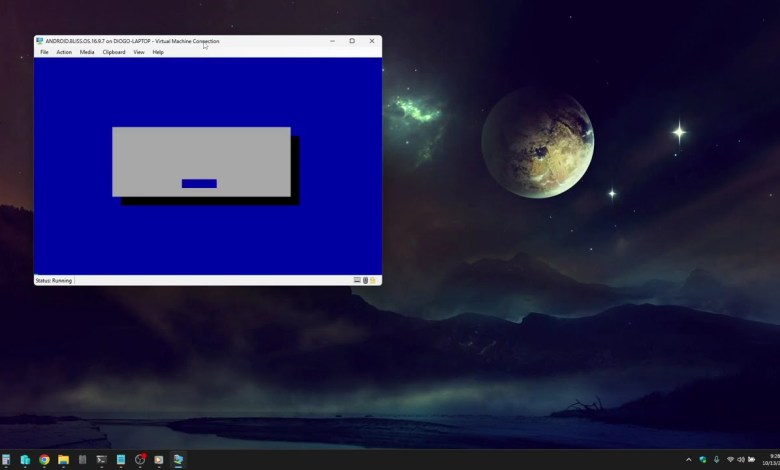Image resolution: width=780 pixels, height=470 pixels.
Task: Click the battery icon in the system tray
Action: point(751,460)
